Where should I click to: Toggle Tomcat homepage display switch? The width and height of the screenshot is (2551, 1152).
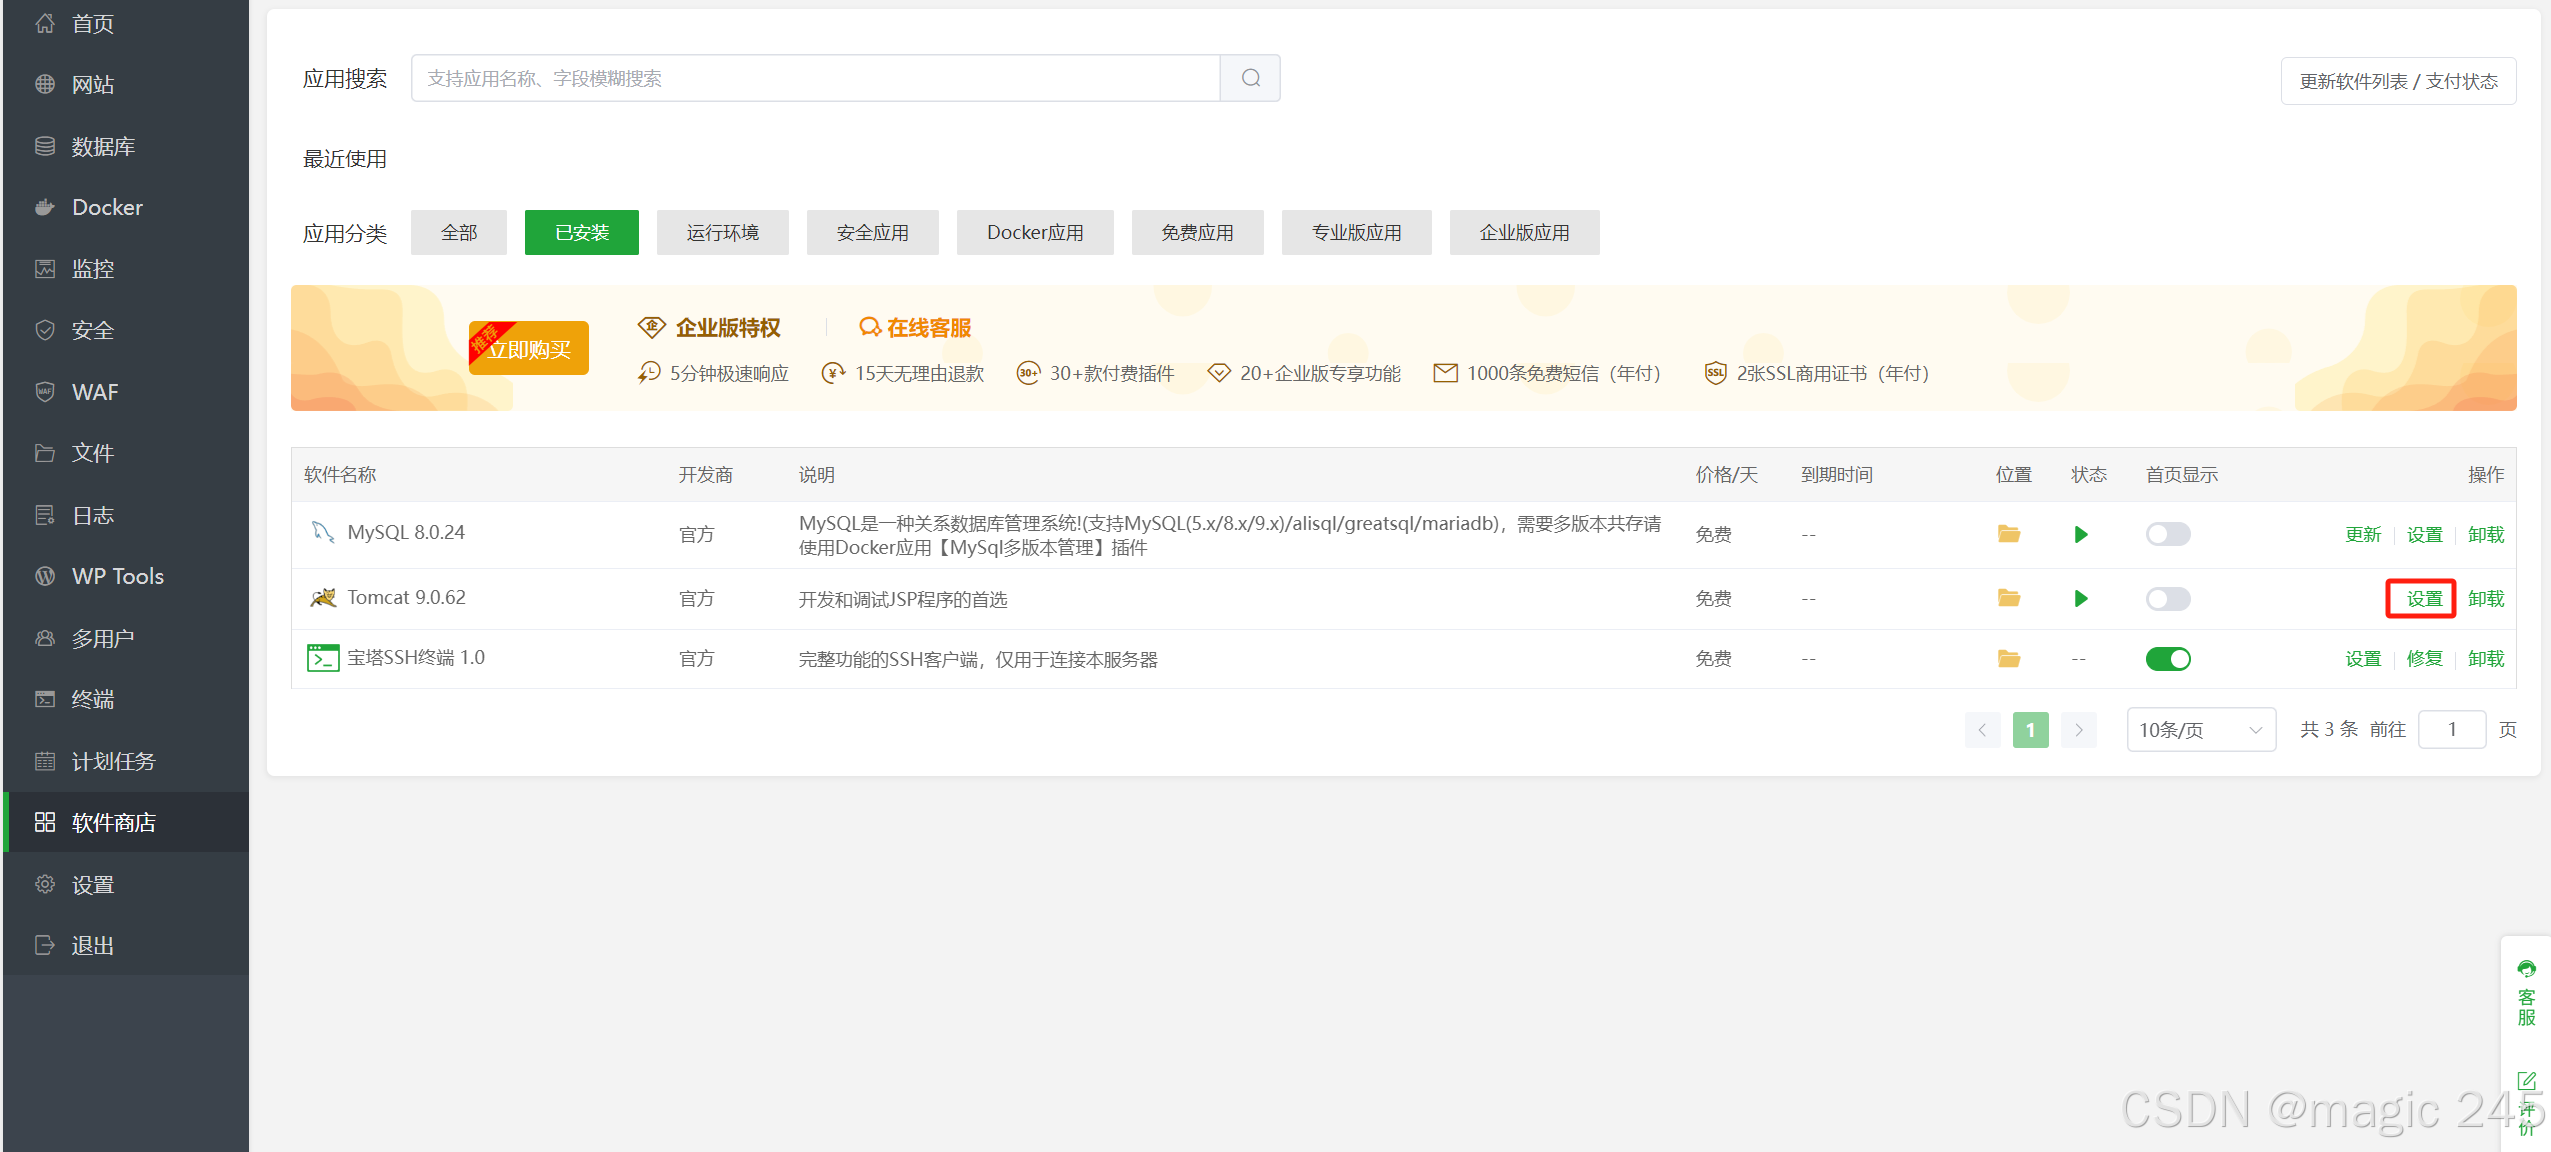2167,599
